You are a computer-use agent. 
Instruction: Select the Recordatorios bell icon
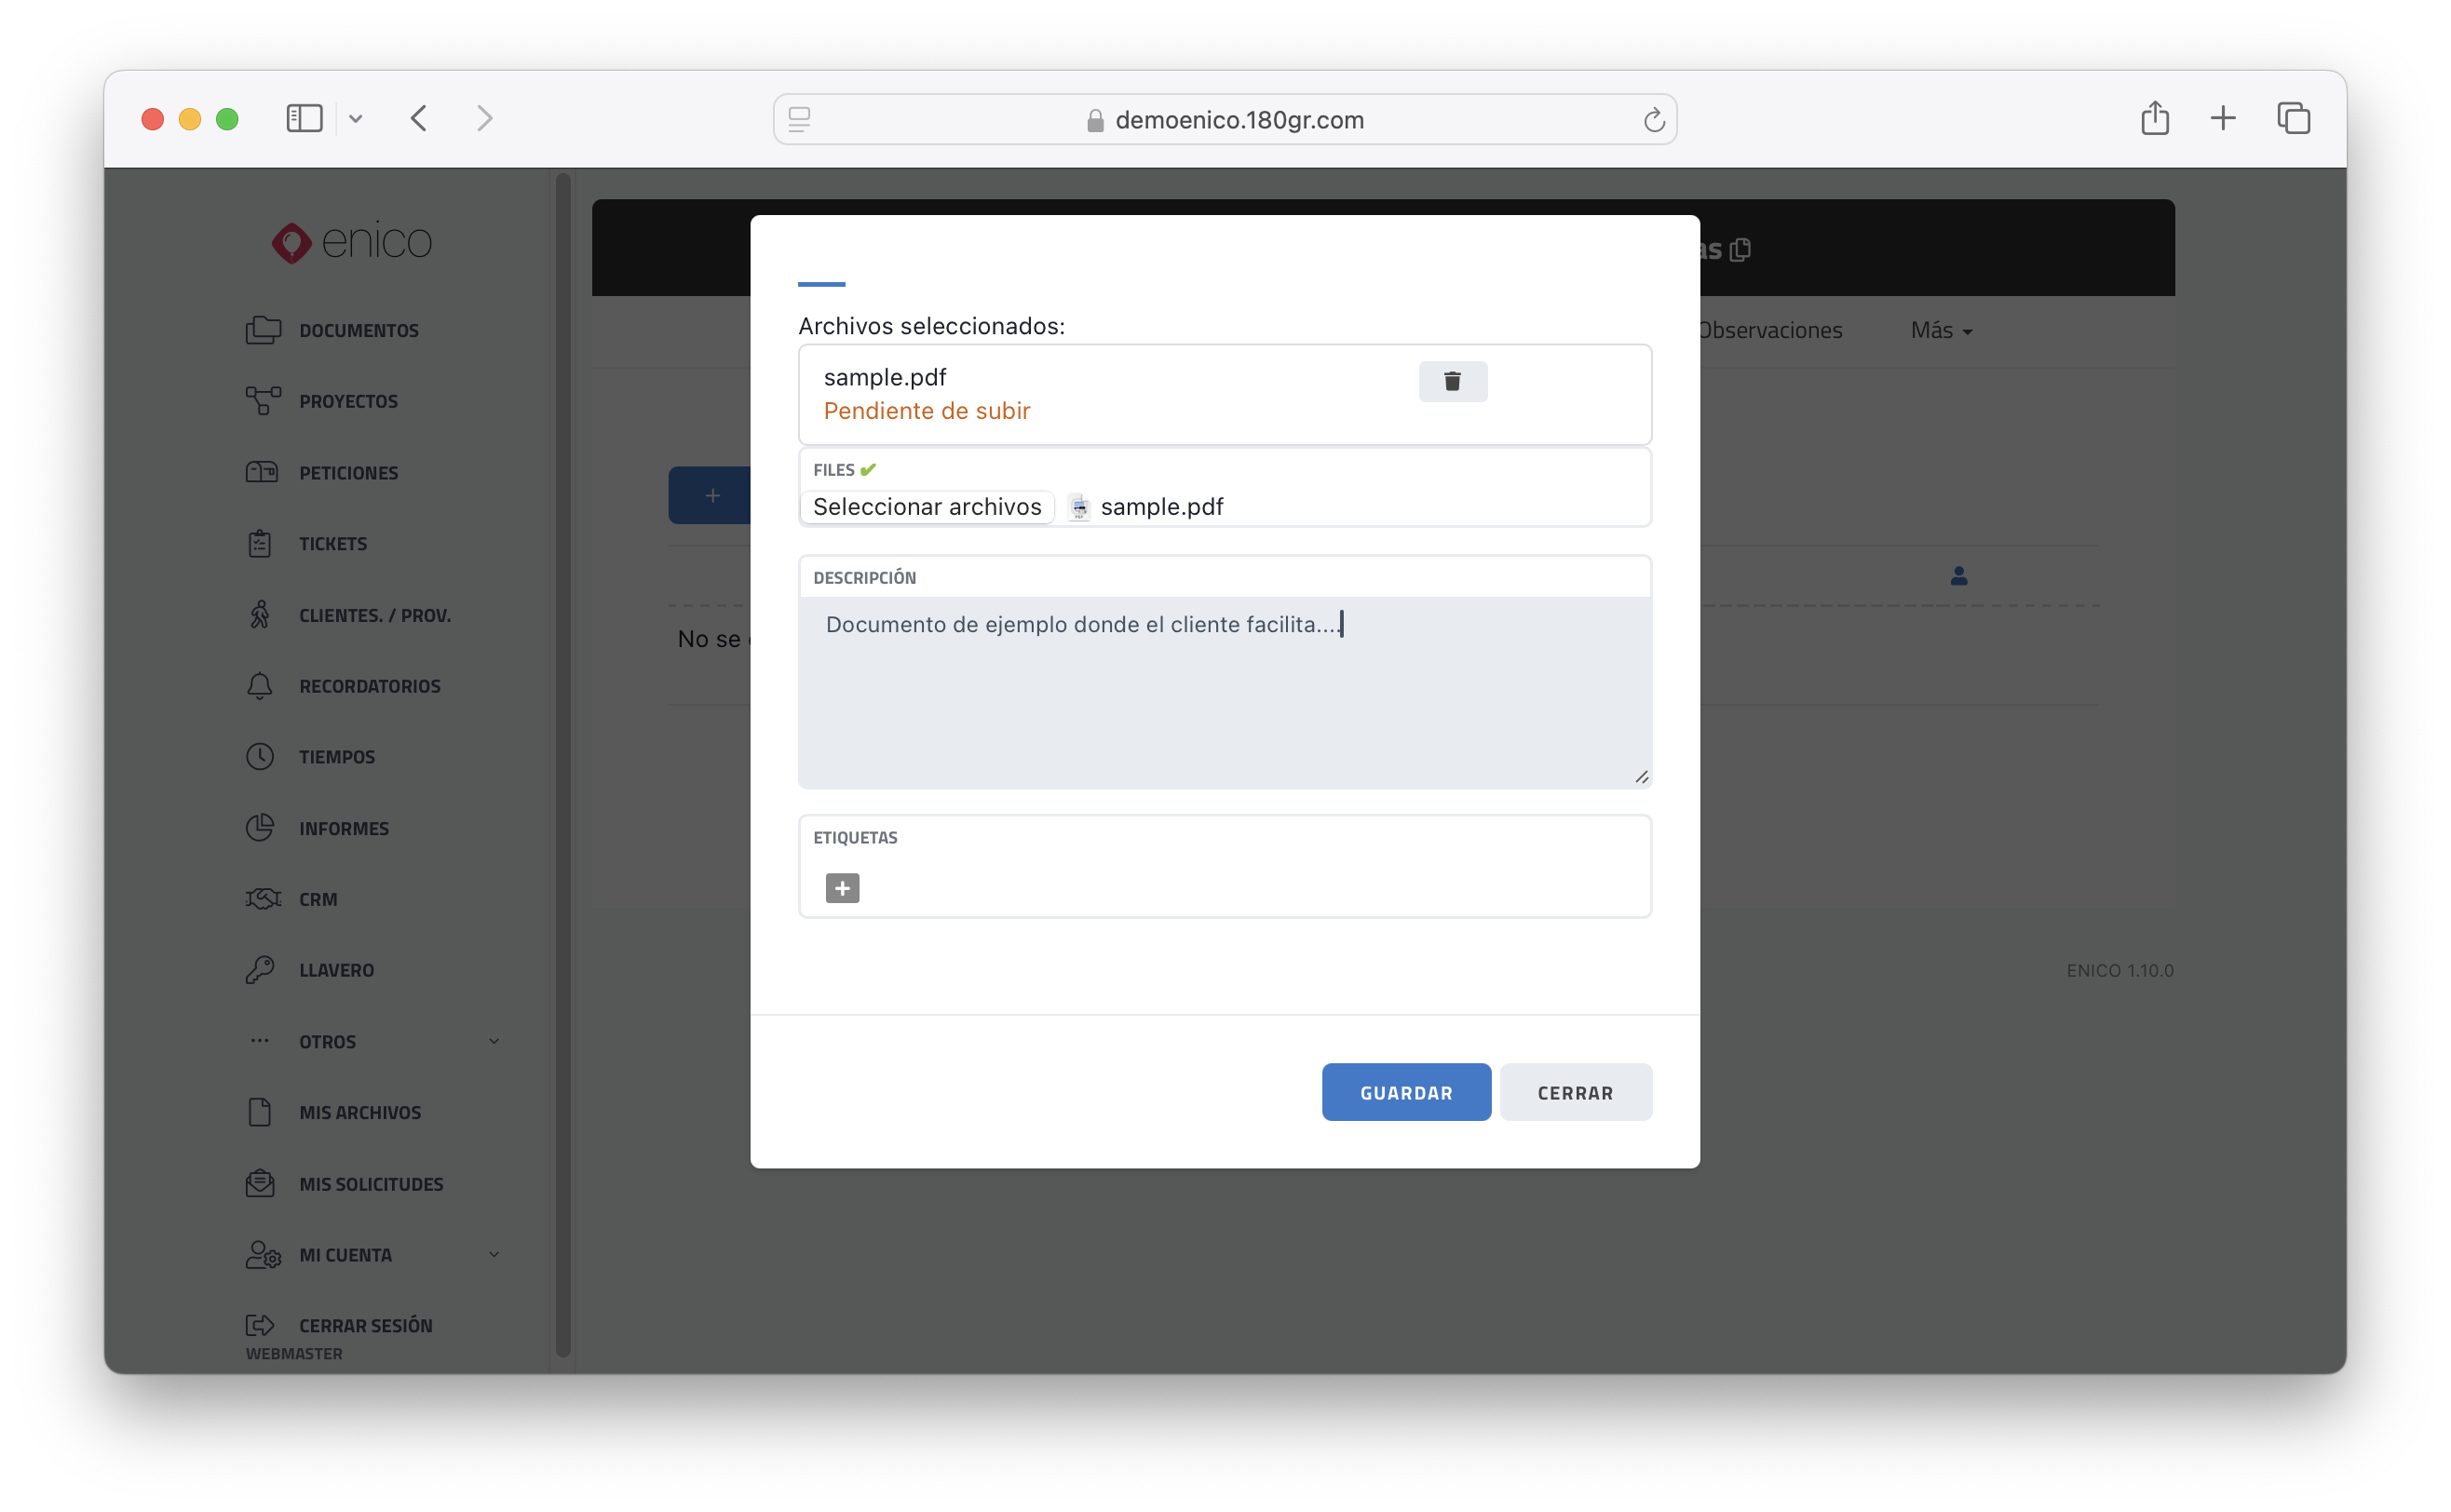(x=260, y=686)
